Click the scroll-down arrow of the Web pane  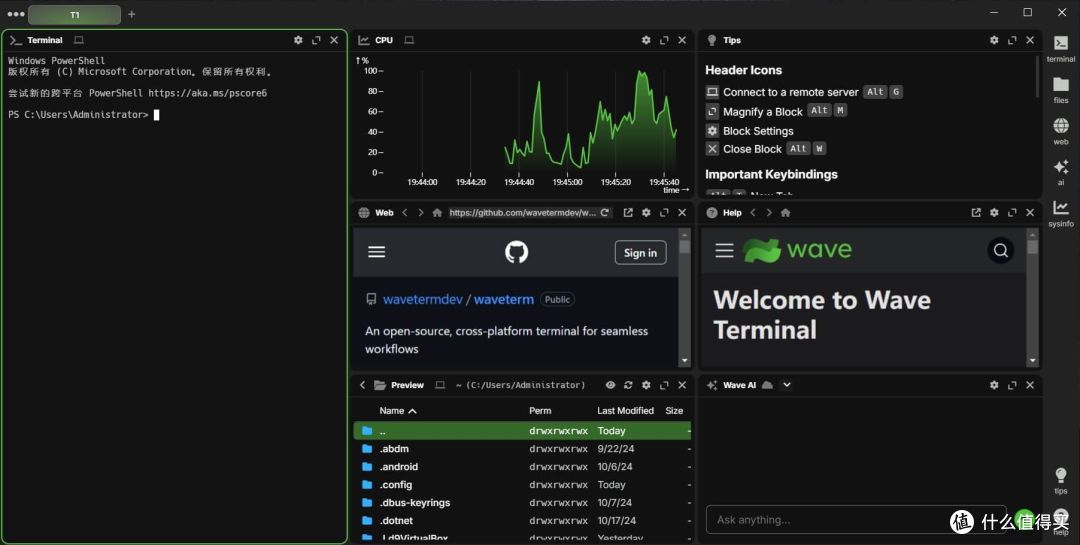(684, 360)
